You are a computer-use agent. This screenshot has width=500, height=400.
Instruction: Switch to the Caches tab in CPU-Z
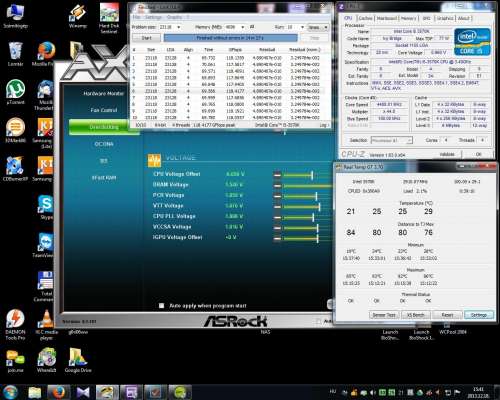(x=366, y=18)
